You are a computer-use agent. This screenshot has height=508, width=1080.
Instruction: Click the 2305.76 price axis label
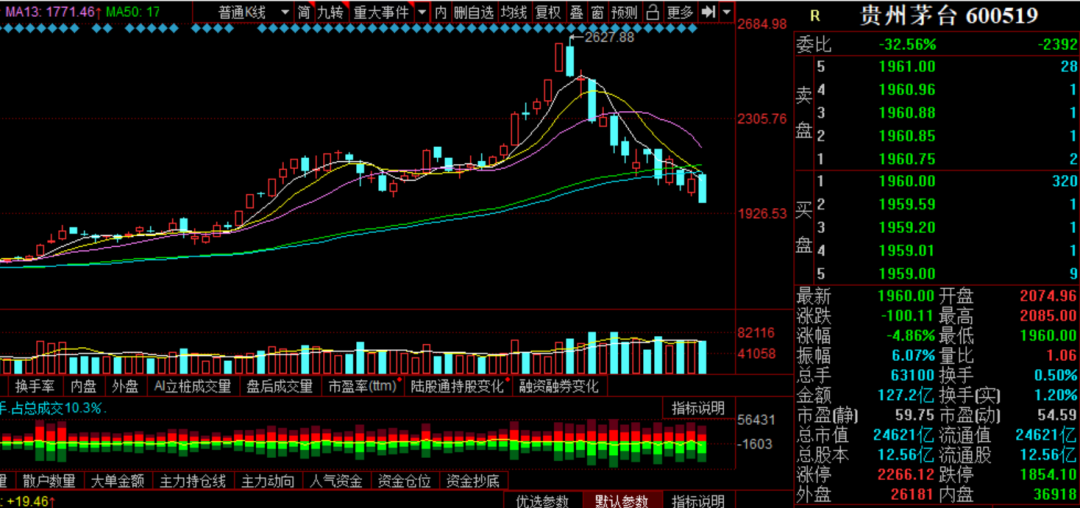762,119
